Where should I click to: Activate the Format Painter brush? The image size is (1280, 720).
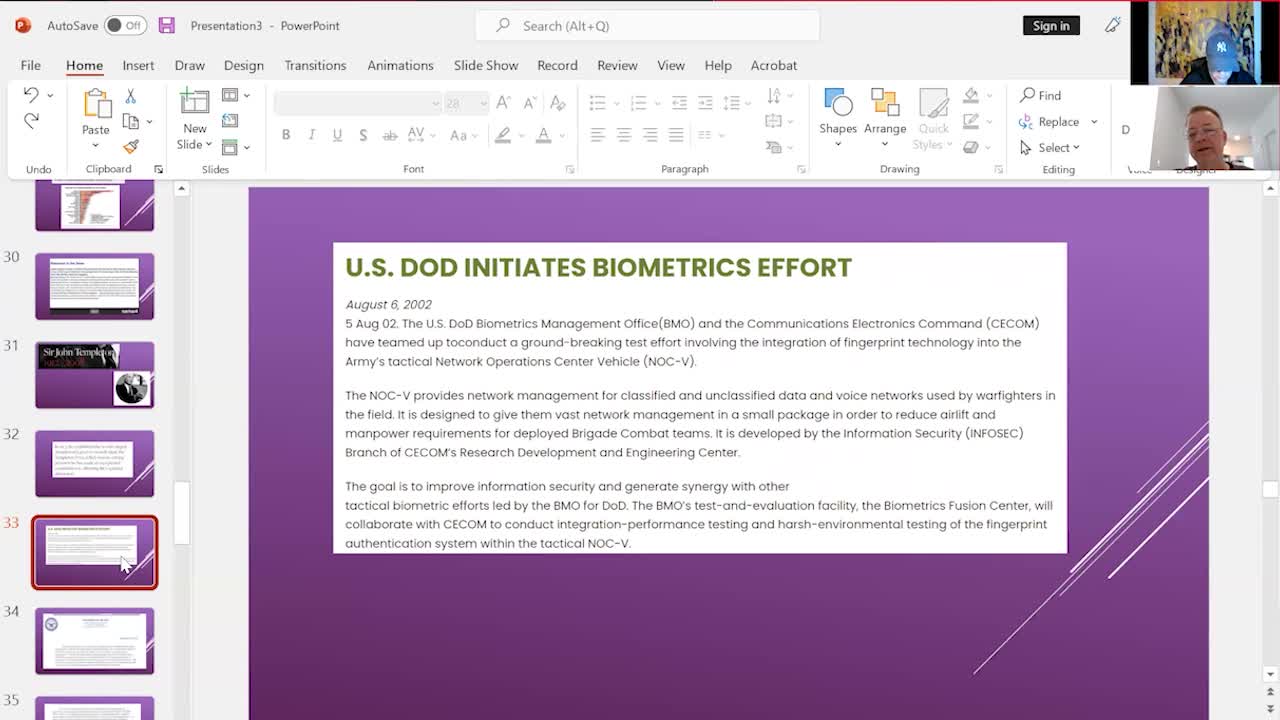(130, 147)
